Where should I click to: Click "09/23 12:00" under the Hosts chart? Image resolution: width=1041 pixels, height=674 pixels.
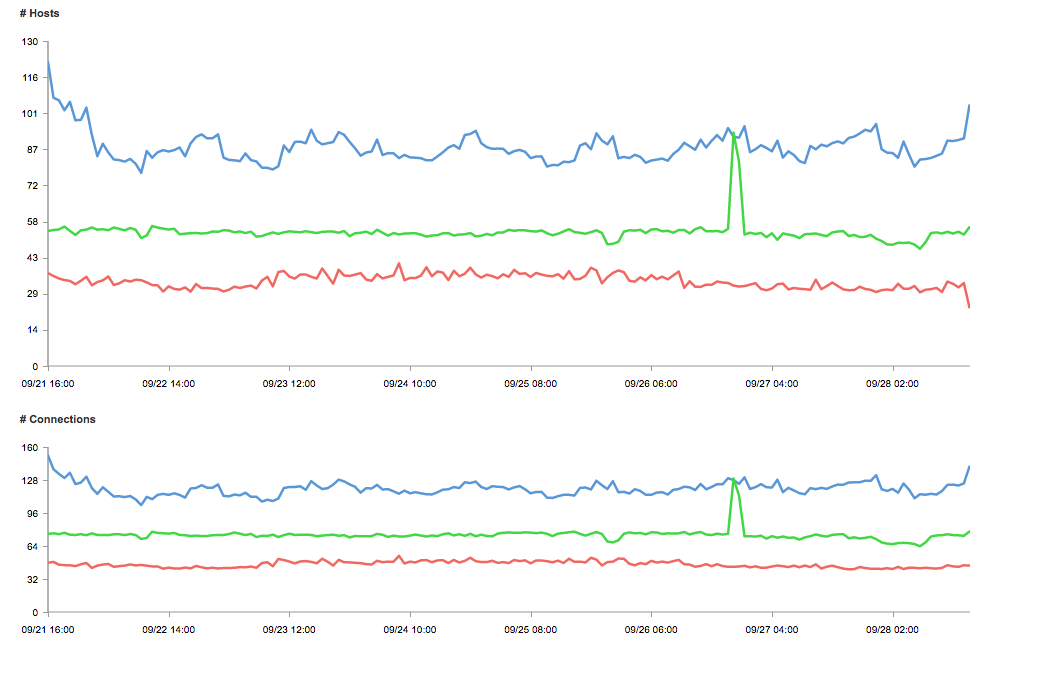(x=289, y=384)
